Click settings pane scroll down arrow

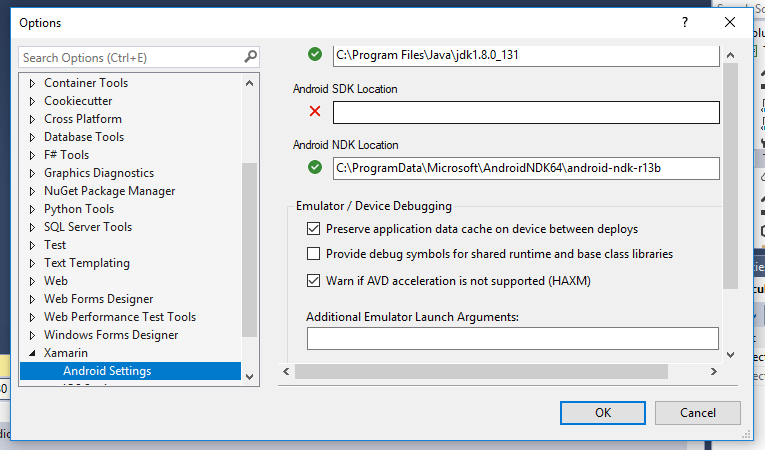730,355
